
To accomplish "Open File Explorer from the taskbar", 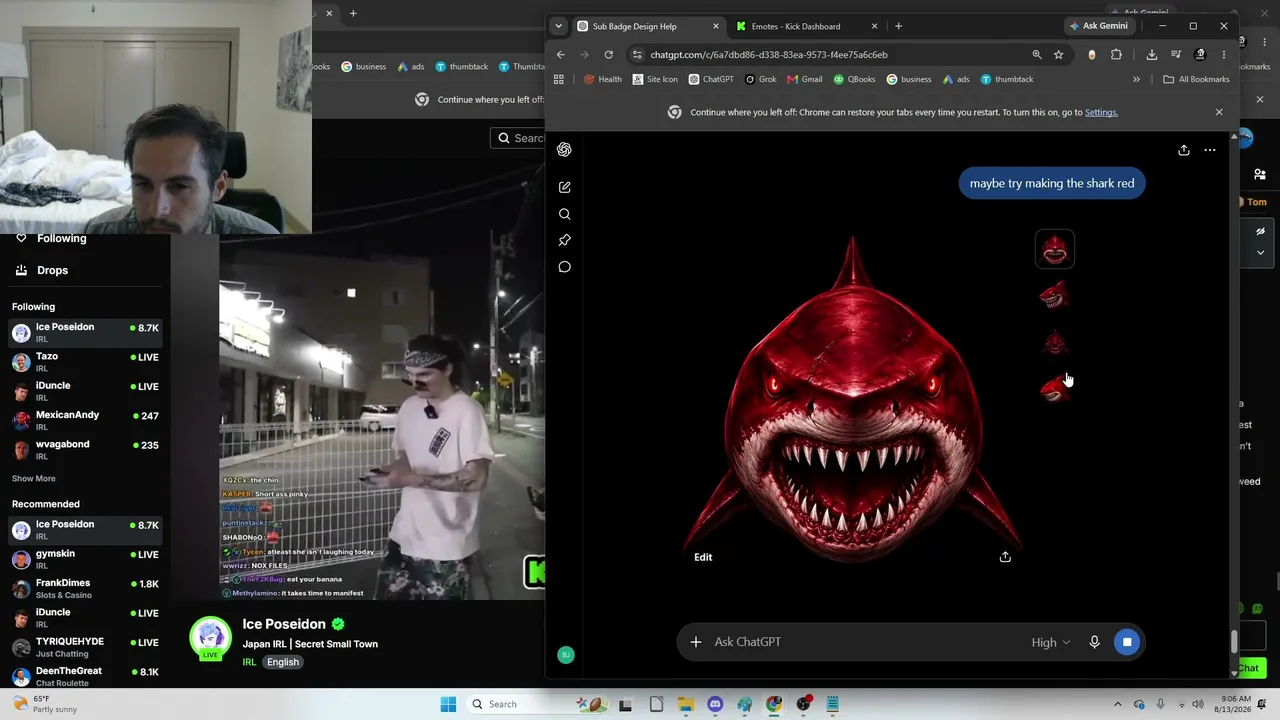I will click(686, 704).
